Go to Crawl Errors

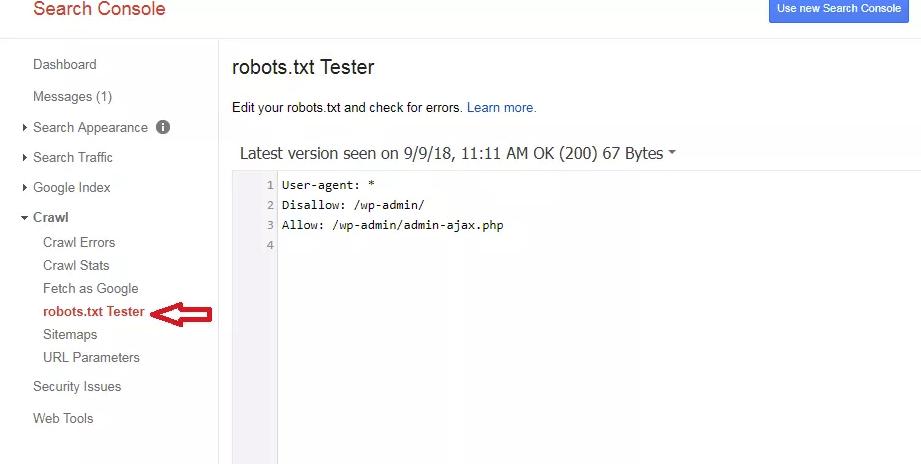[79, 243]
